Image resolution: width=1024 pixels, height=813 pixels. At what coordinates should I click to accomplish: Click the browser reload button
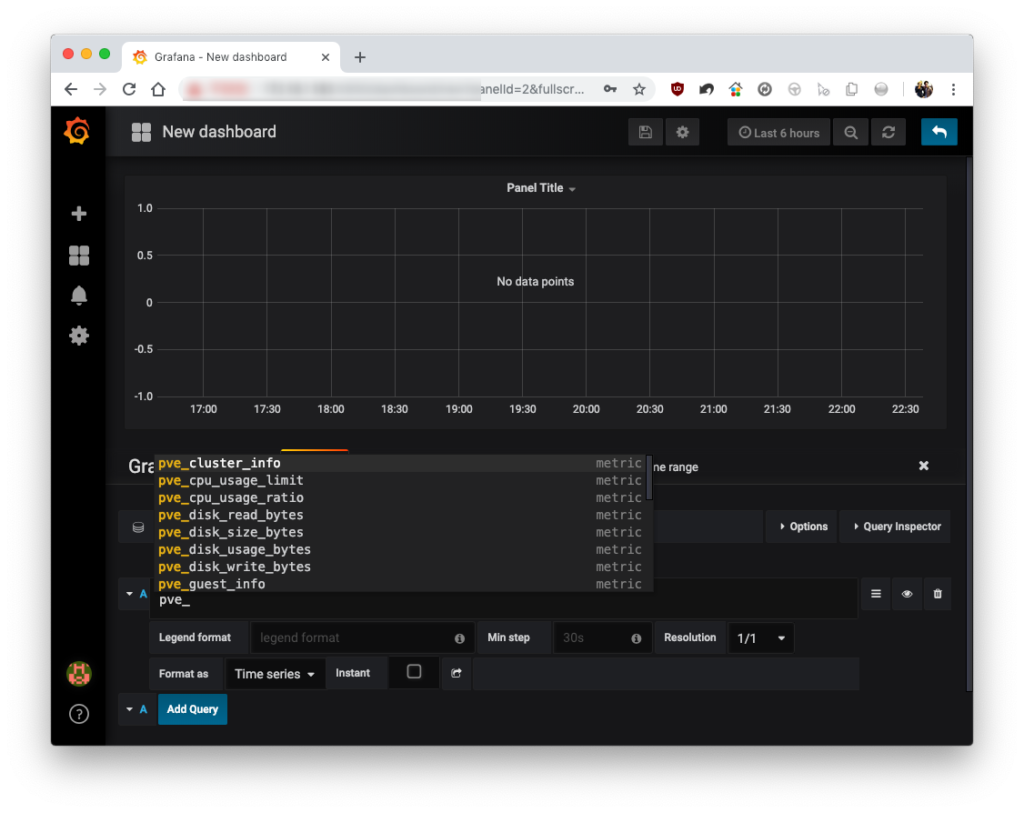(x=129, y=89)
